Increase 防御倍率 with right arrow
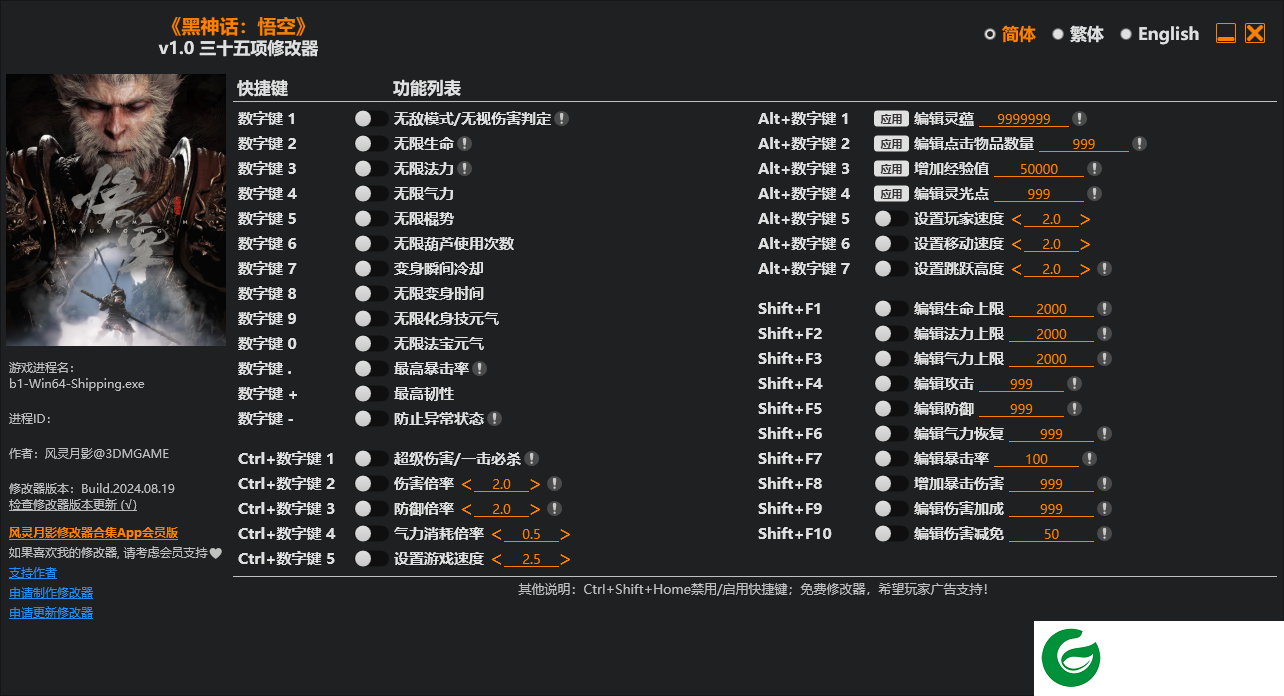1284x696 pixels. [535, 509]
